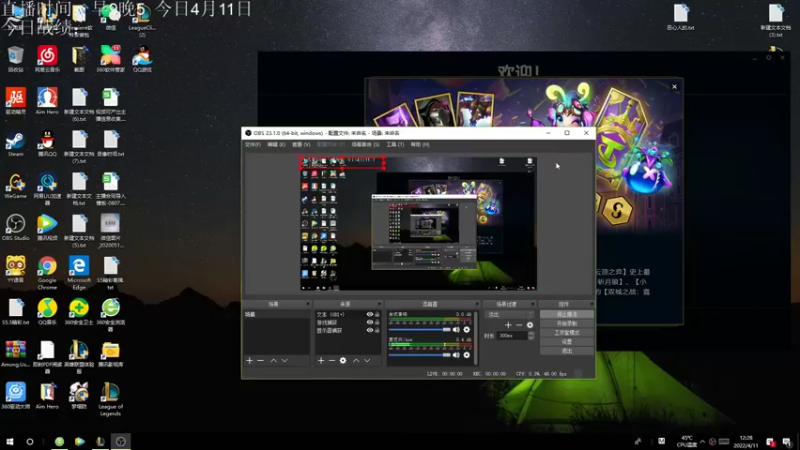The image size is (800, 450).
Task: Open OBS 设置 from the Controls dock
Action: pos(566,342)
